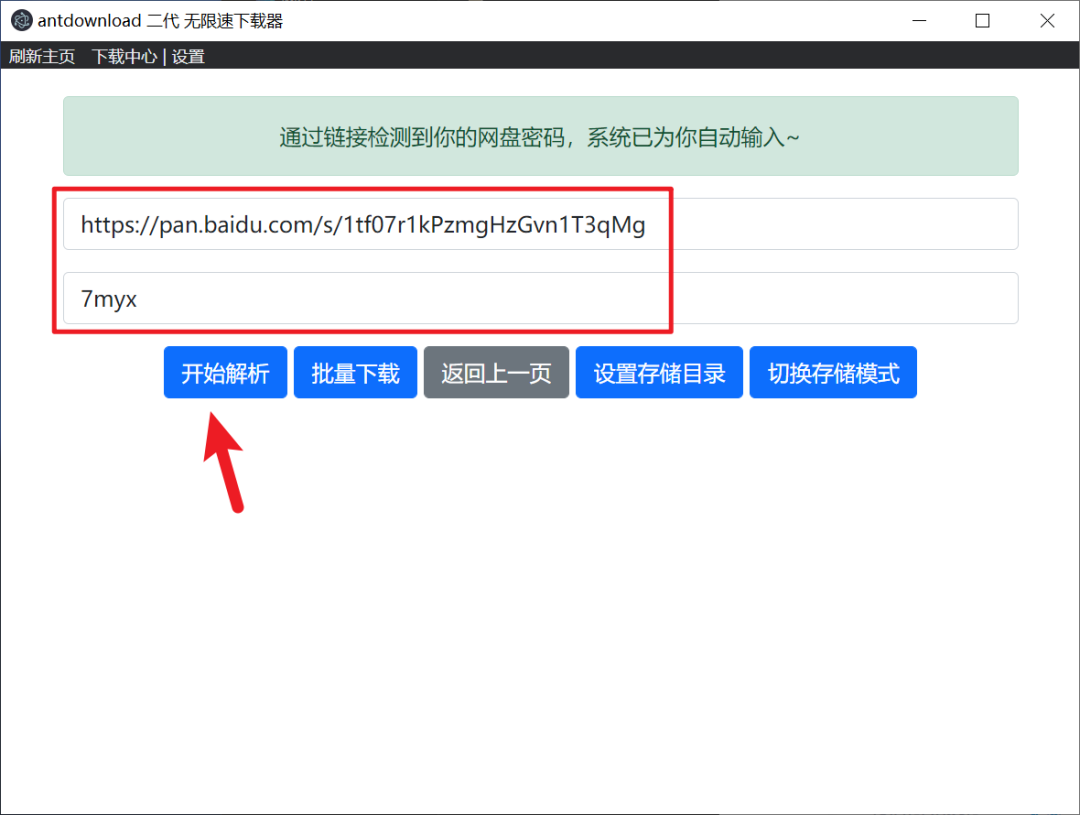
Task: Click the window title text antdownload 二代 无限速下载器
Action: [x=160, y=21]
